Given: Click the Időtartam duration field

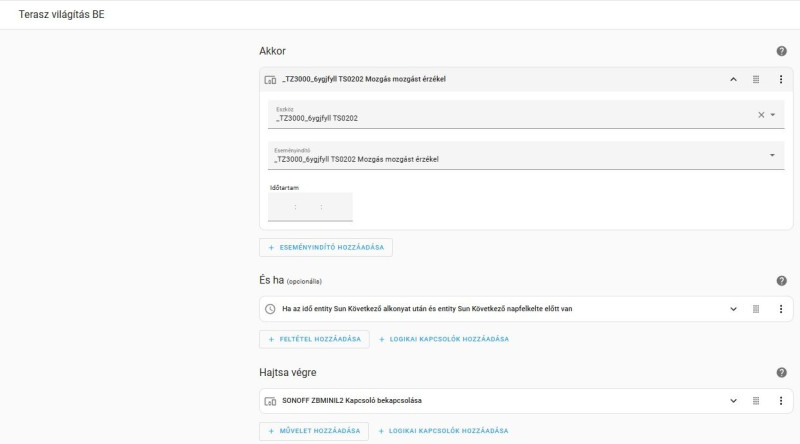Looking at the screenshot, I should pos(310,207).
